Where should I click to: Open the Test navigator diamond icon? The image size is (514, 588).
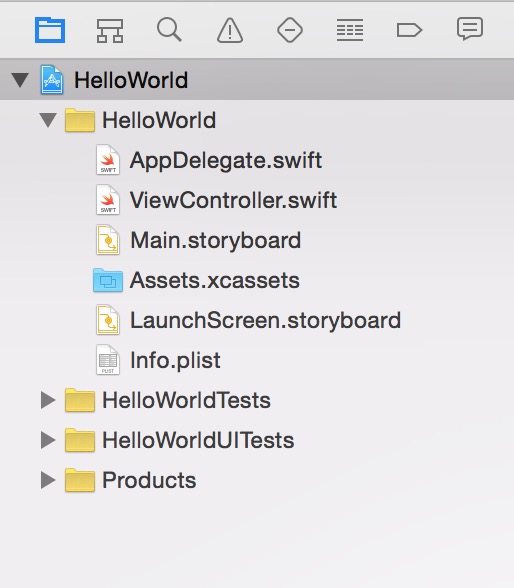pos(290,30)
